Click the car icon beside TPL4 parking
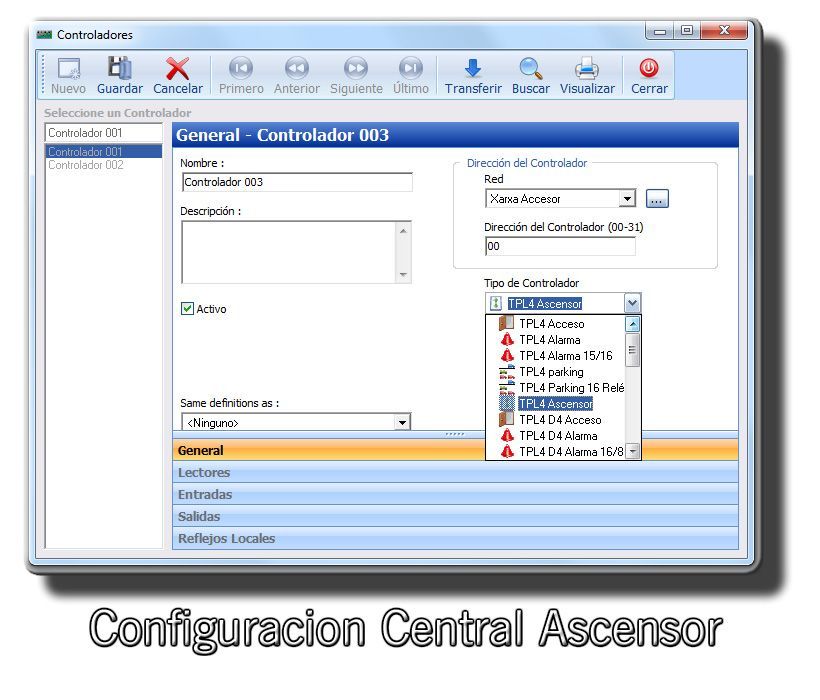Screen dimensions: 820x700 tap(507, 372)
